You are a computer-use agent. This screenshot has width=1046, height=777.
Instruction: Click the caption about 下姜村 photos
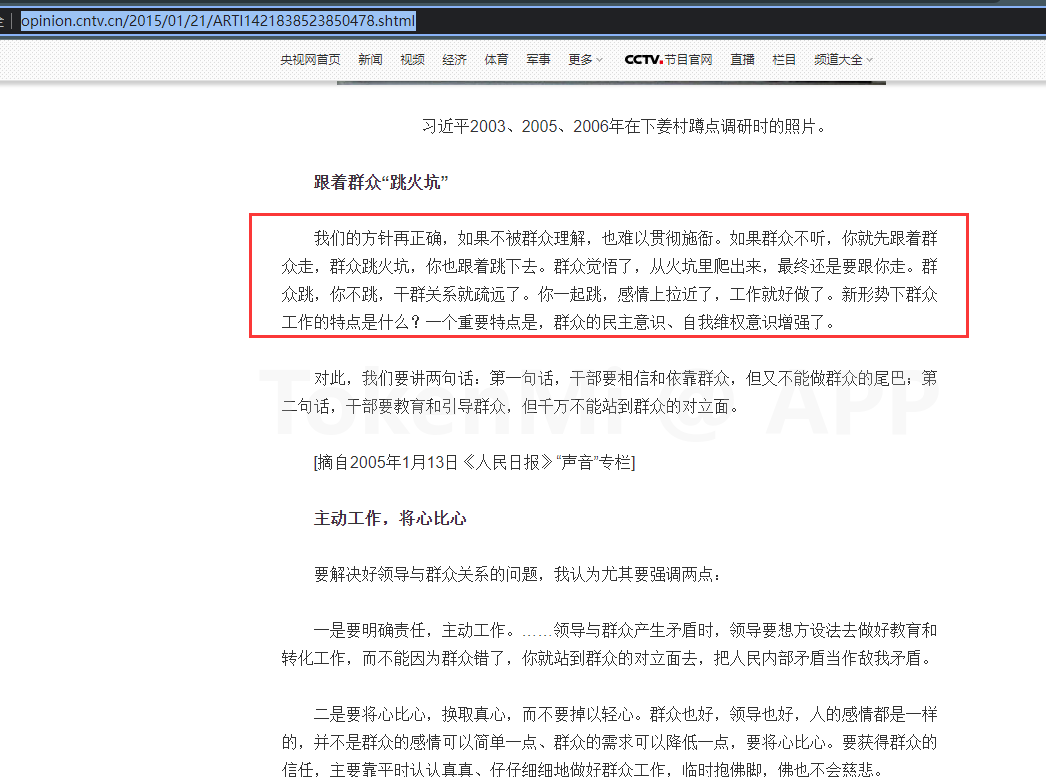click(x=625, y=127)
